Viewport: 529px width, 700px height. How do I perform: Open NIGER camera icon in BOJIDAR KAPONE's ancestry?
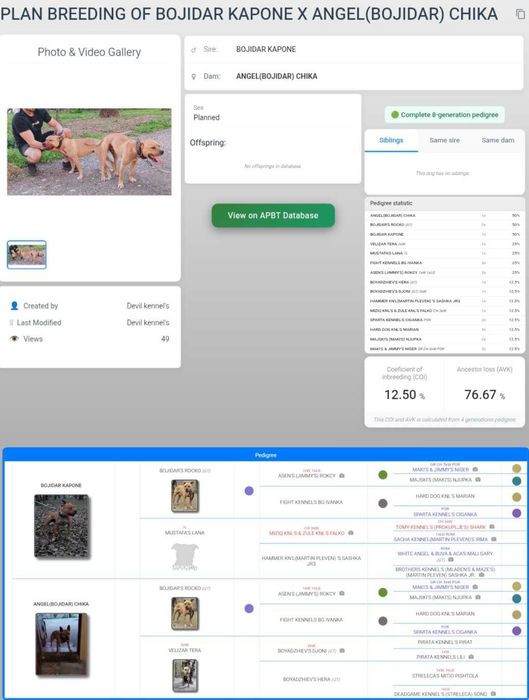point(475,469)
